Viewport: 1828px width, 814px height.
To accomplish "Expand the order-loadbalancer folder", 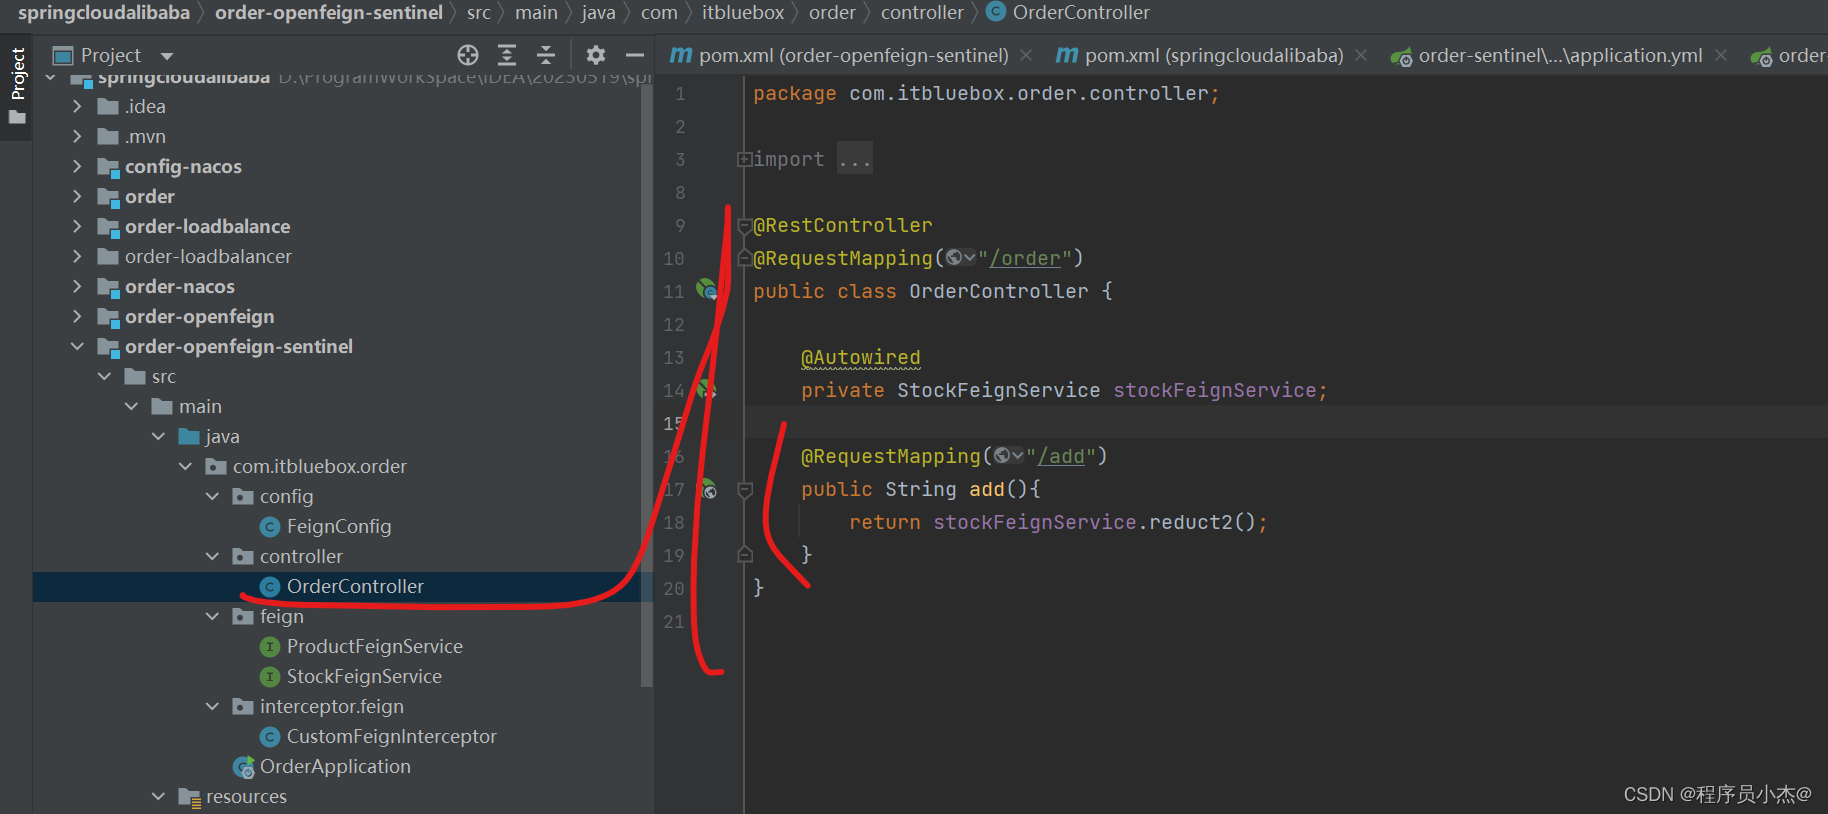I will point(77,256).
